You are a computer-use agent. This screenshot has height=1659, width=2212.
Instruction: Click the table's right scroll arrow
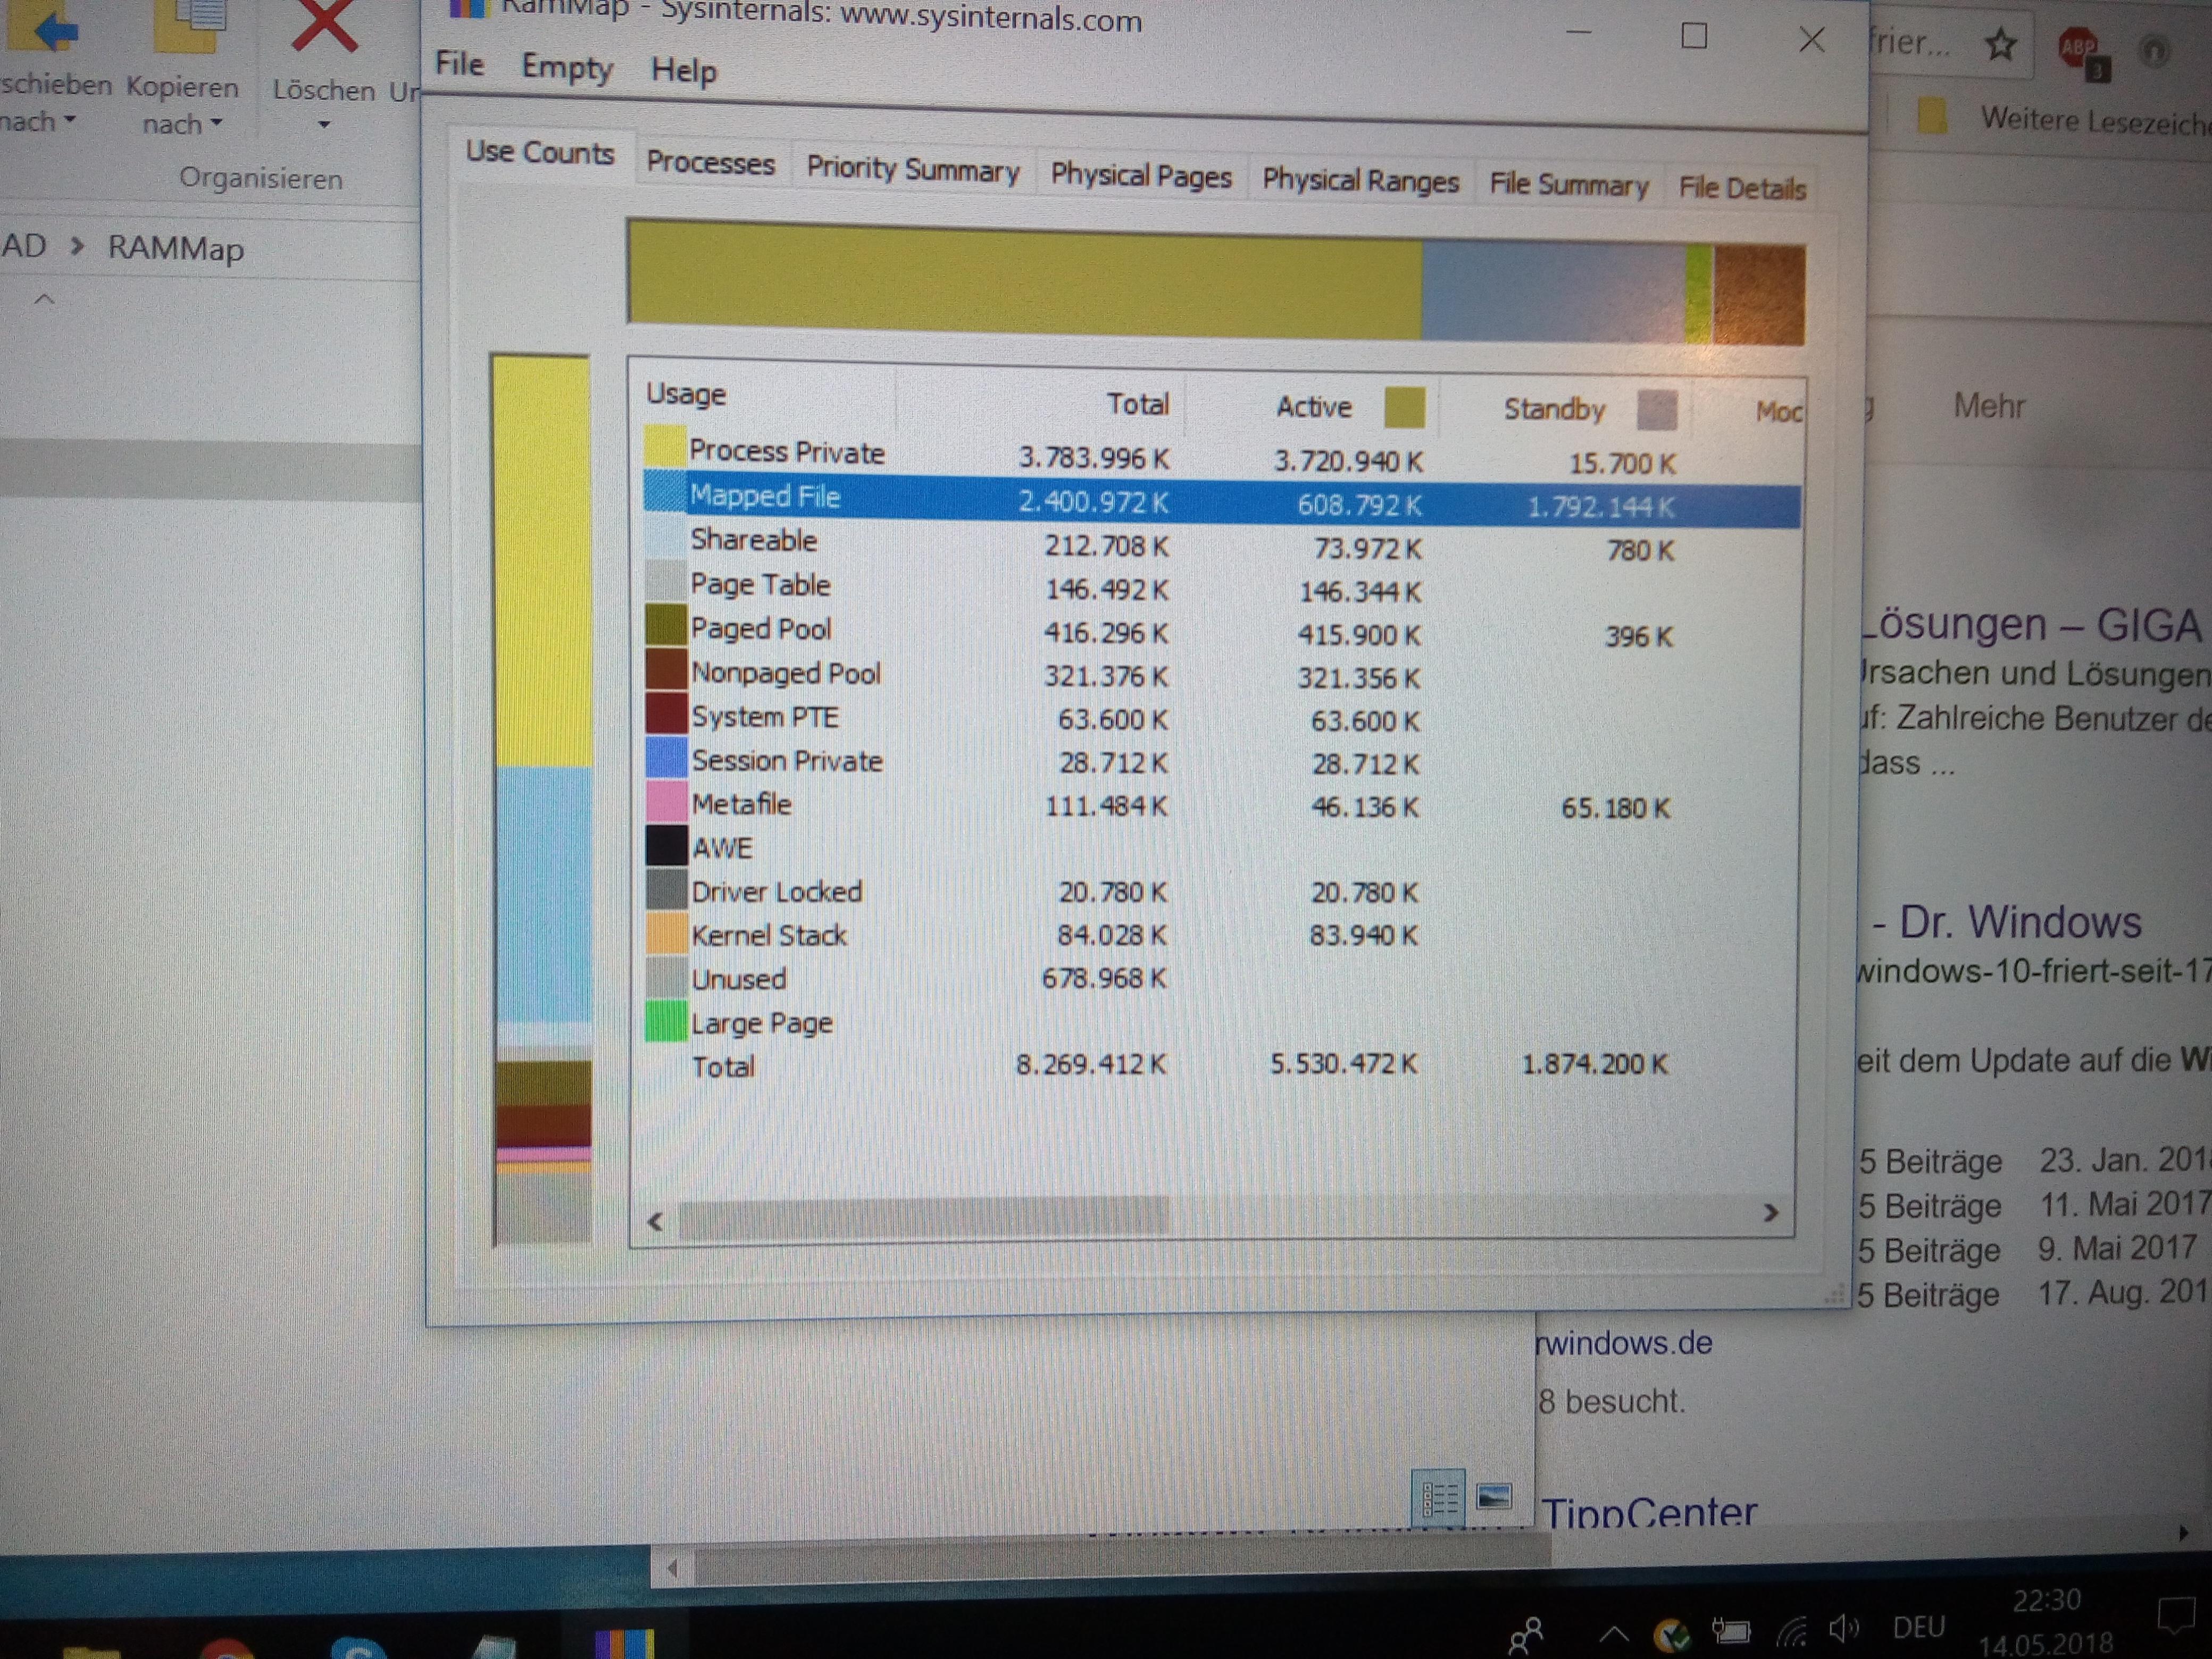click(1771, 1214)
